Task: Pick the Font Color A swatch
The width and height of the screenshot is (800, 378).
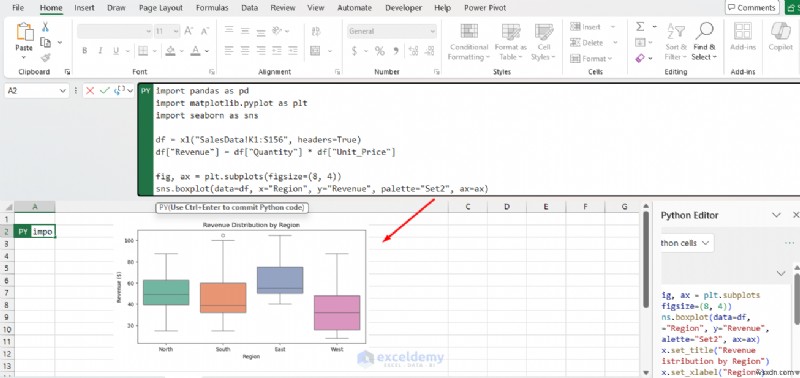Action: pos(195,51)
